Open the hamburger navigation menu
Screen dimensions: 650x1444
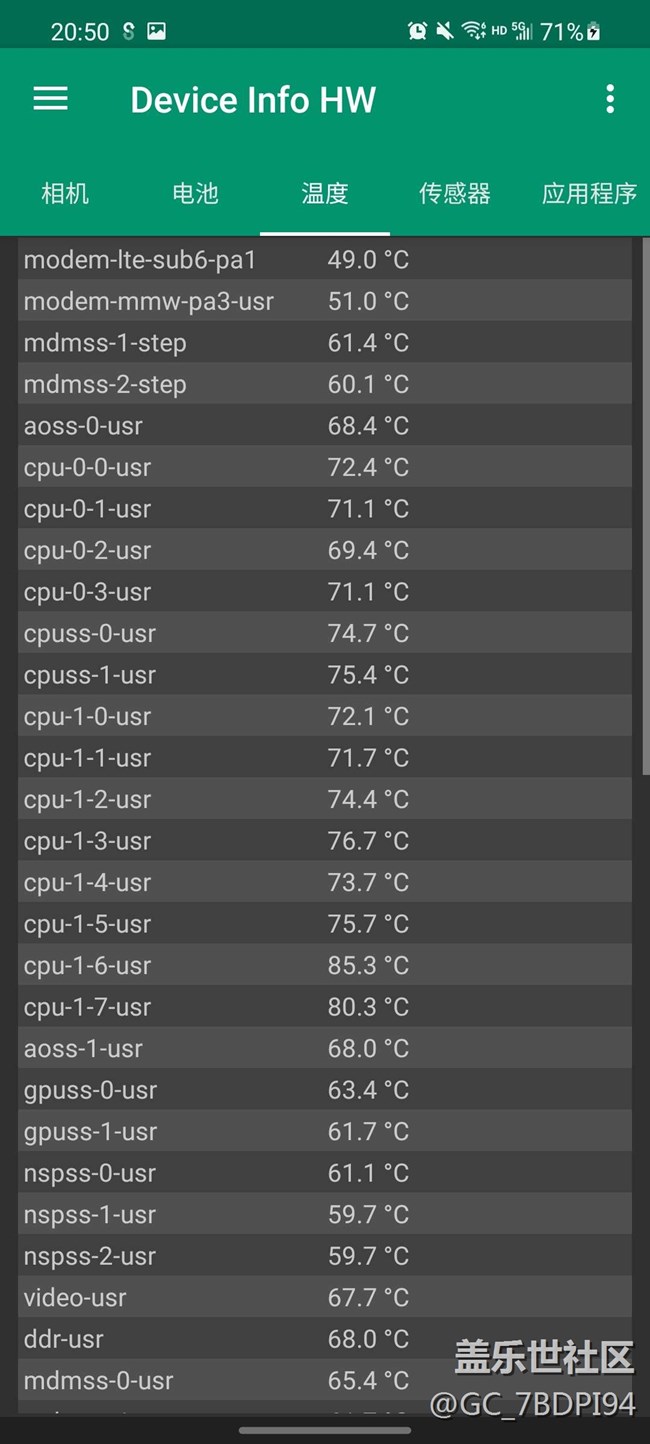click(x=50, y=99)
